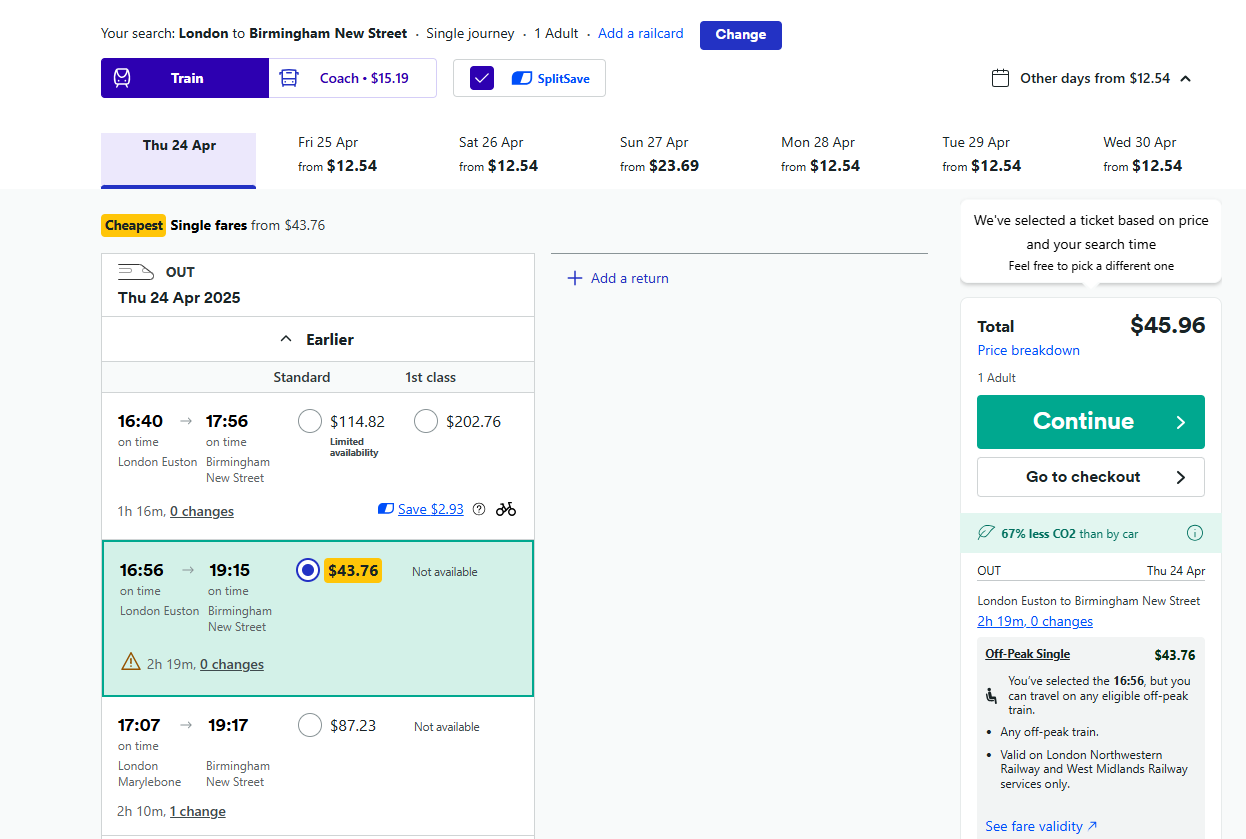Collapse the Other days from $12.54 chevron
The height and width of the screenshot is (839, 1246).
pos(1186,79)
